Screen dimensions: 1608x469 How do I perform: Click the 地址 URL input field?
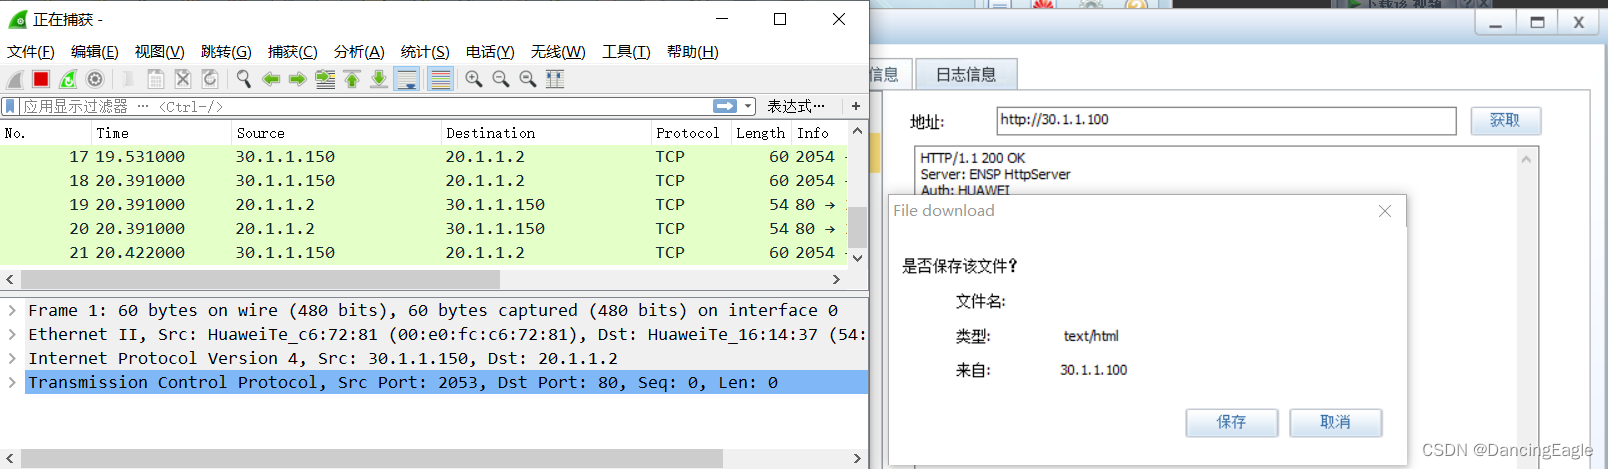tap(1226, 120)
